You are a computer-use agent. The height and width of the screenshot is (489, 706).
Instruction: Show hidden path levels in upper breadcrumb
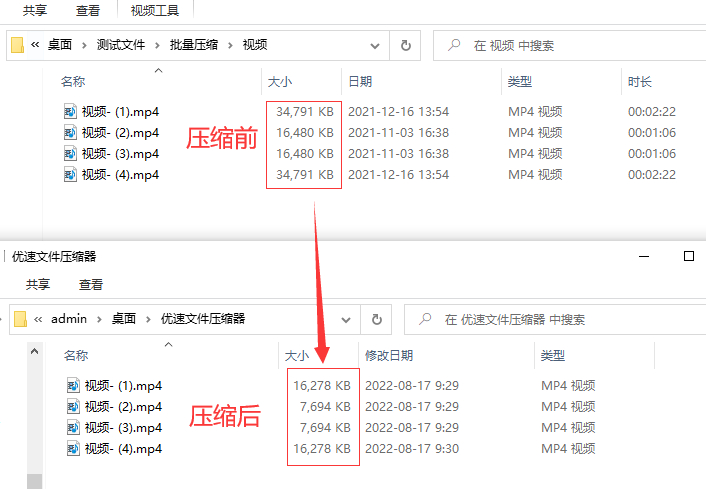(x=35, y=45)
